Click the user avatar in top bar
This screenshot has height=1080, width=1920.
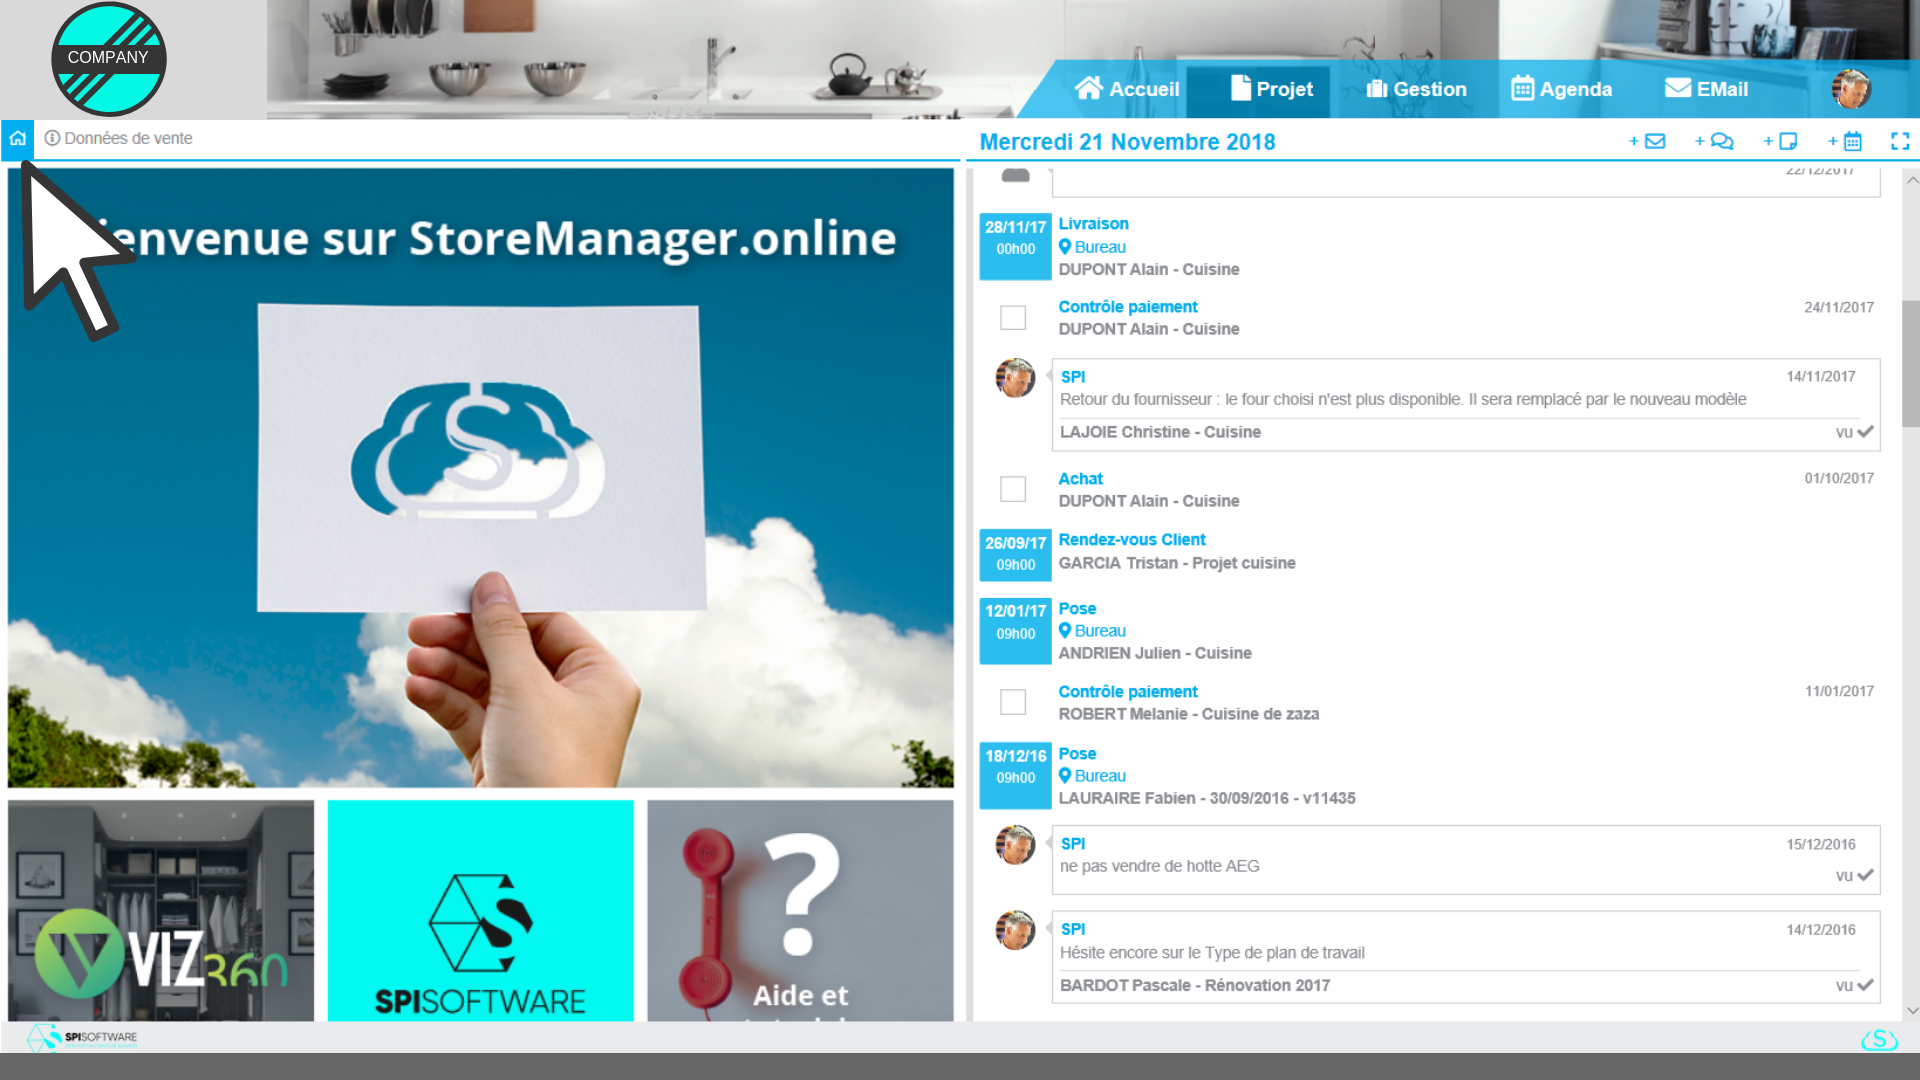tap(1851, 89)
